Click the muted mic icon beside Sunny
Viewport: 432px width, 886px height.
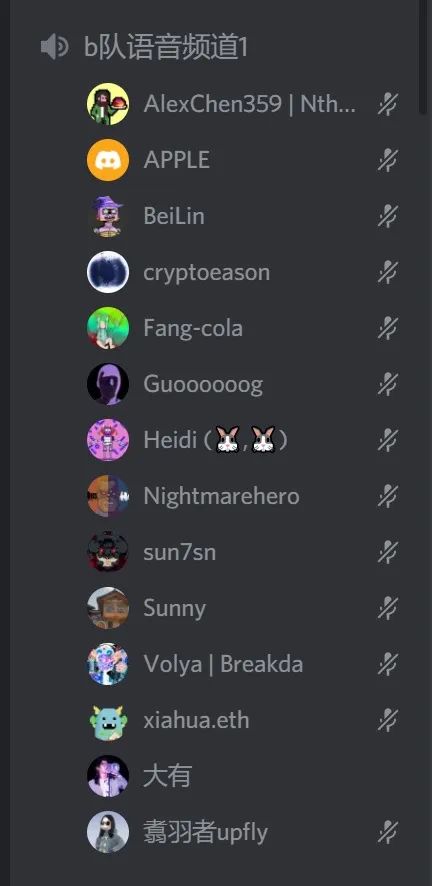388,609
